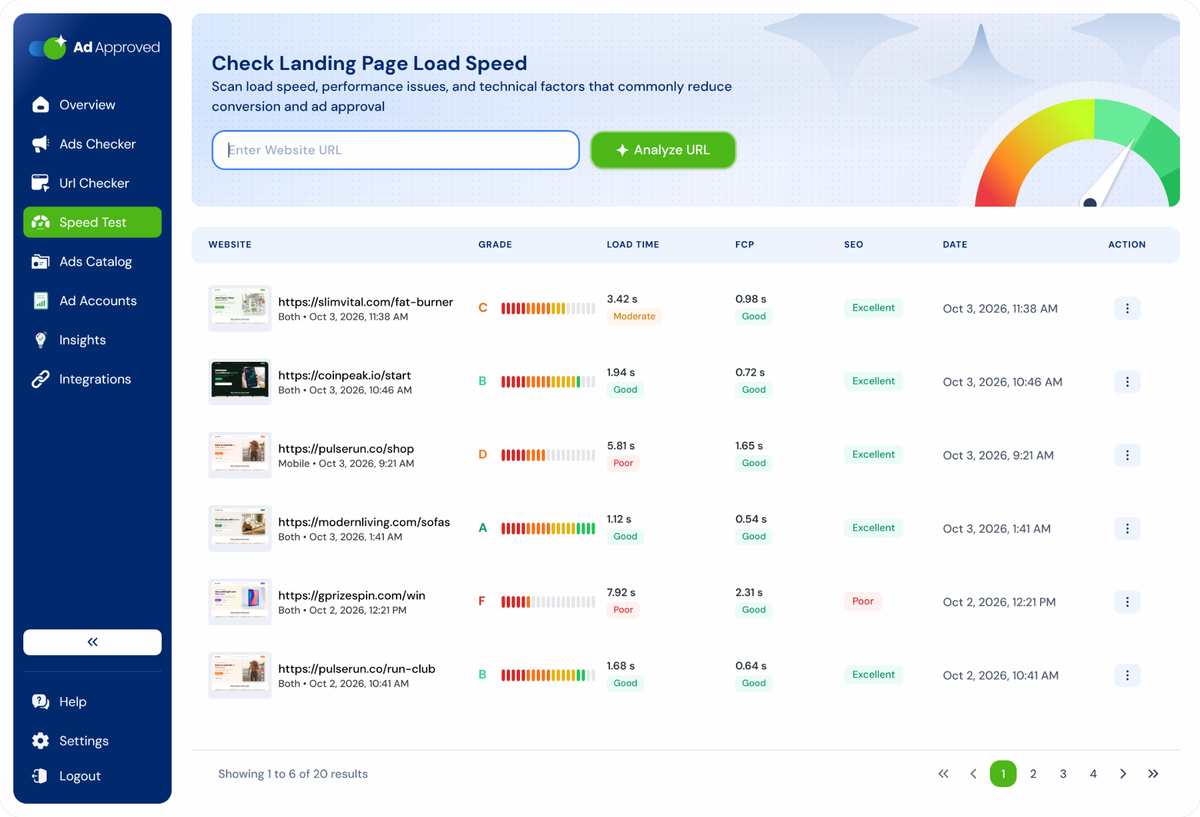This screenshot has height=817, width=1200.
Task: Click the Ads Checker megaphone icon
Action: 41,144
